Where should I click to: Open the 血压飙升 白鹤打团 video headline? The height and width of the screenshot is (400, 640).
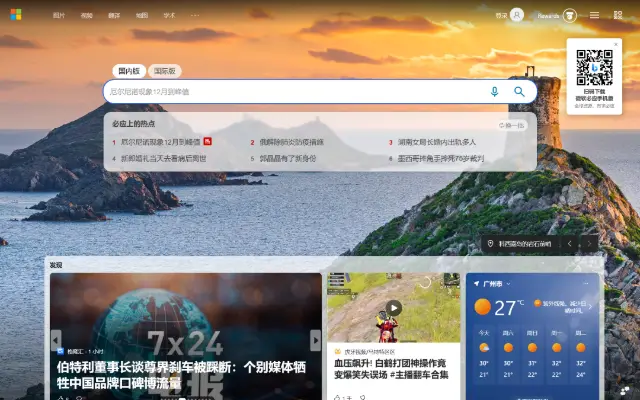[391, 369]
